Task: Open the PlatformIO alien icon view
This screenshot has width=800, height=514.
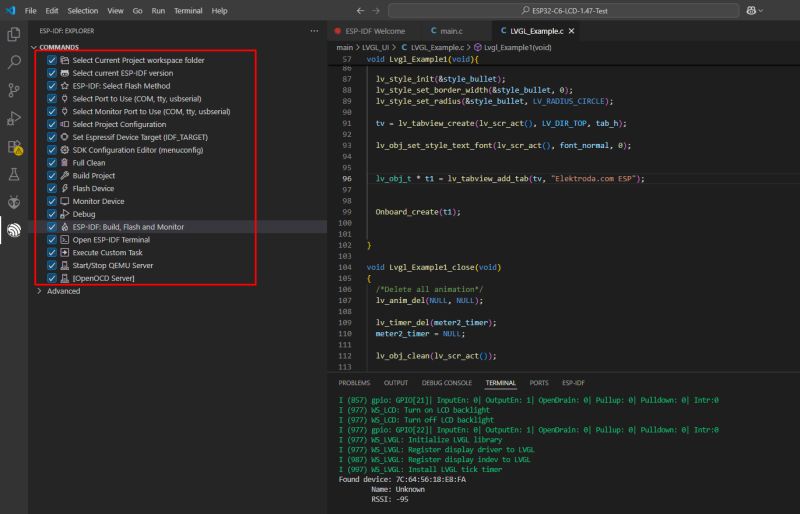Action: [x=14, y=202]
